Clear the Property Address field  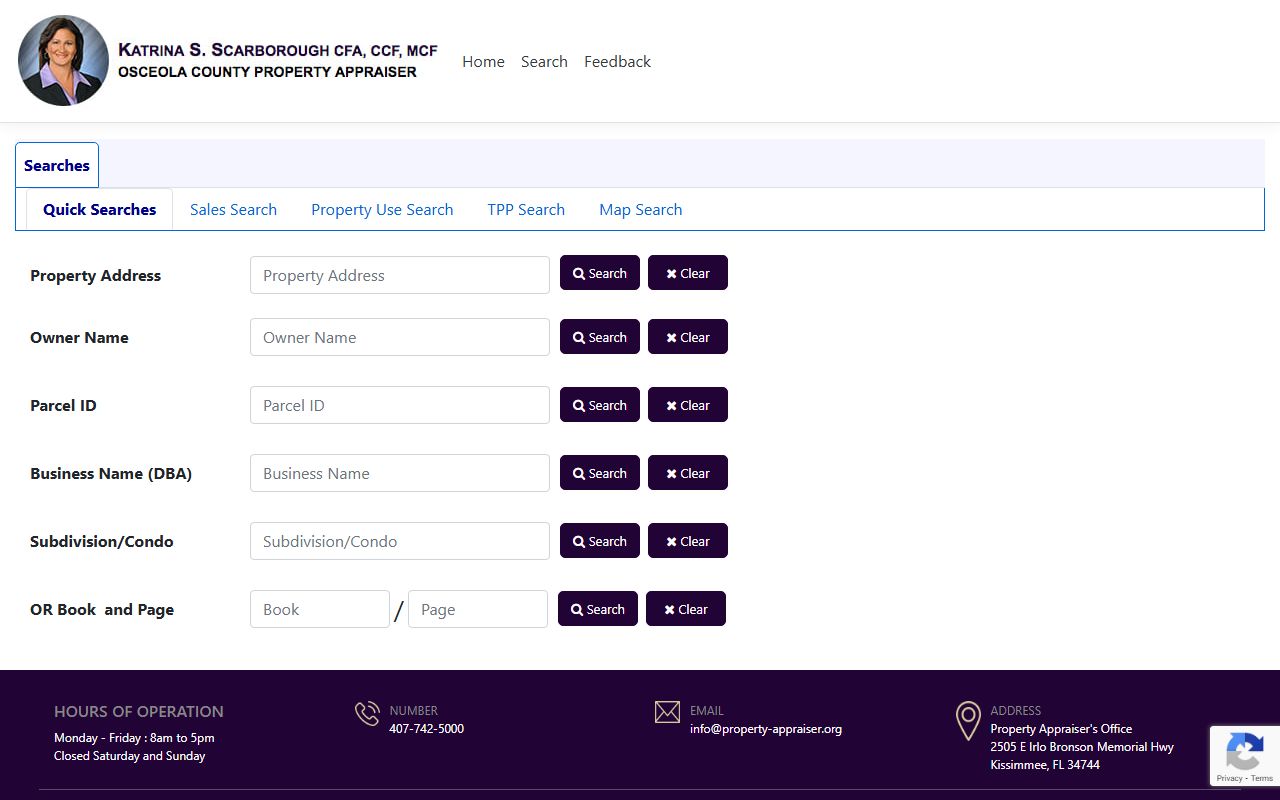click(688, 273)
